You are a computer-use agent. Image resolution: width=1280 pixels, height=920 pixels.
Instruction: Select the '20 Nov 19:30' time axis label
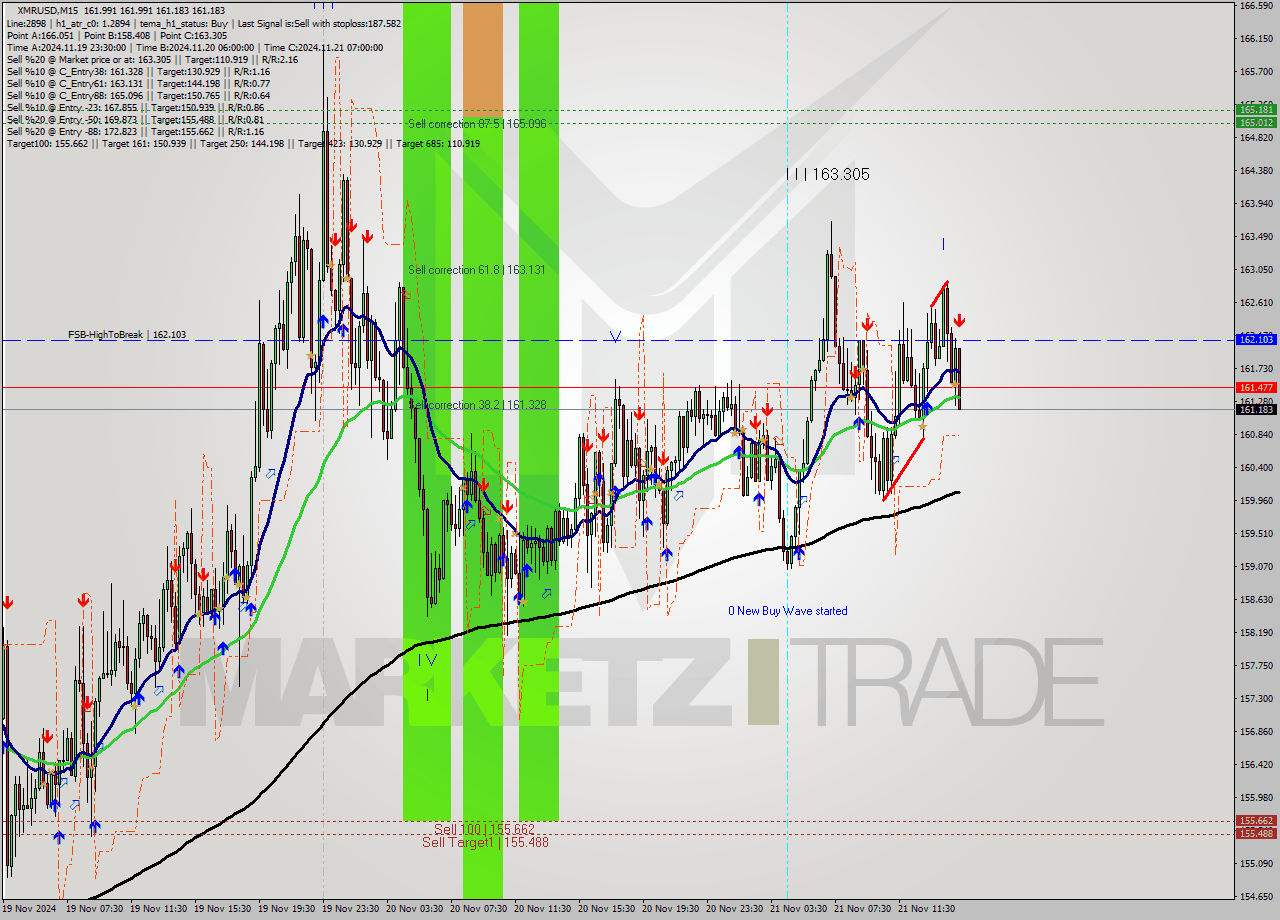[670, 910]
